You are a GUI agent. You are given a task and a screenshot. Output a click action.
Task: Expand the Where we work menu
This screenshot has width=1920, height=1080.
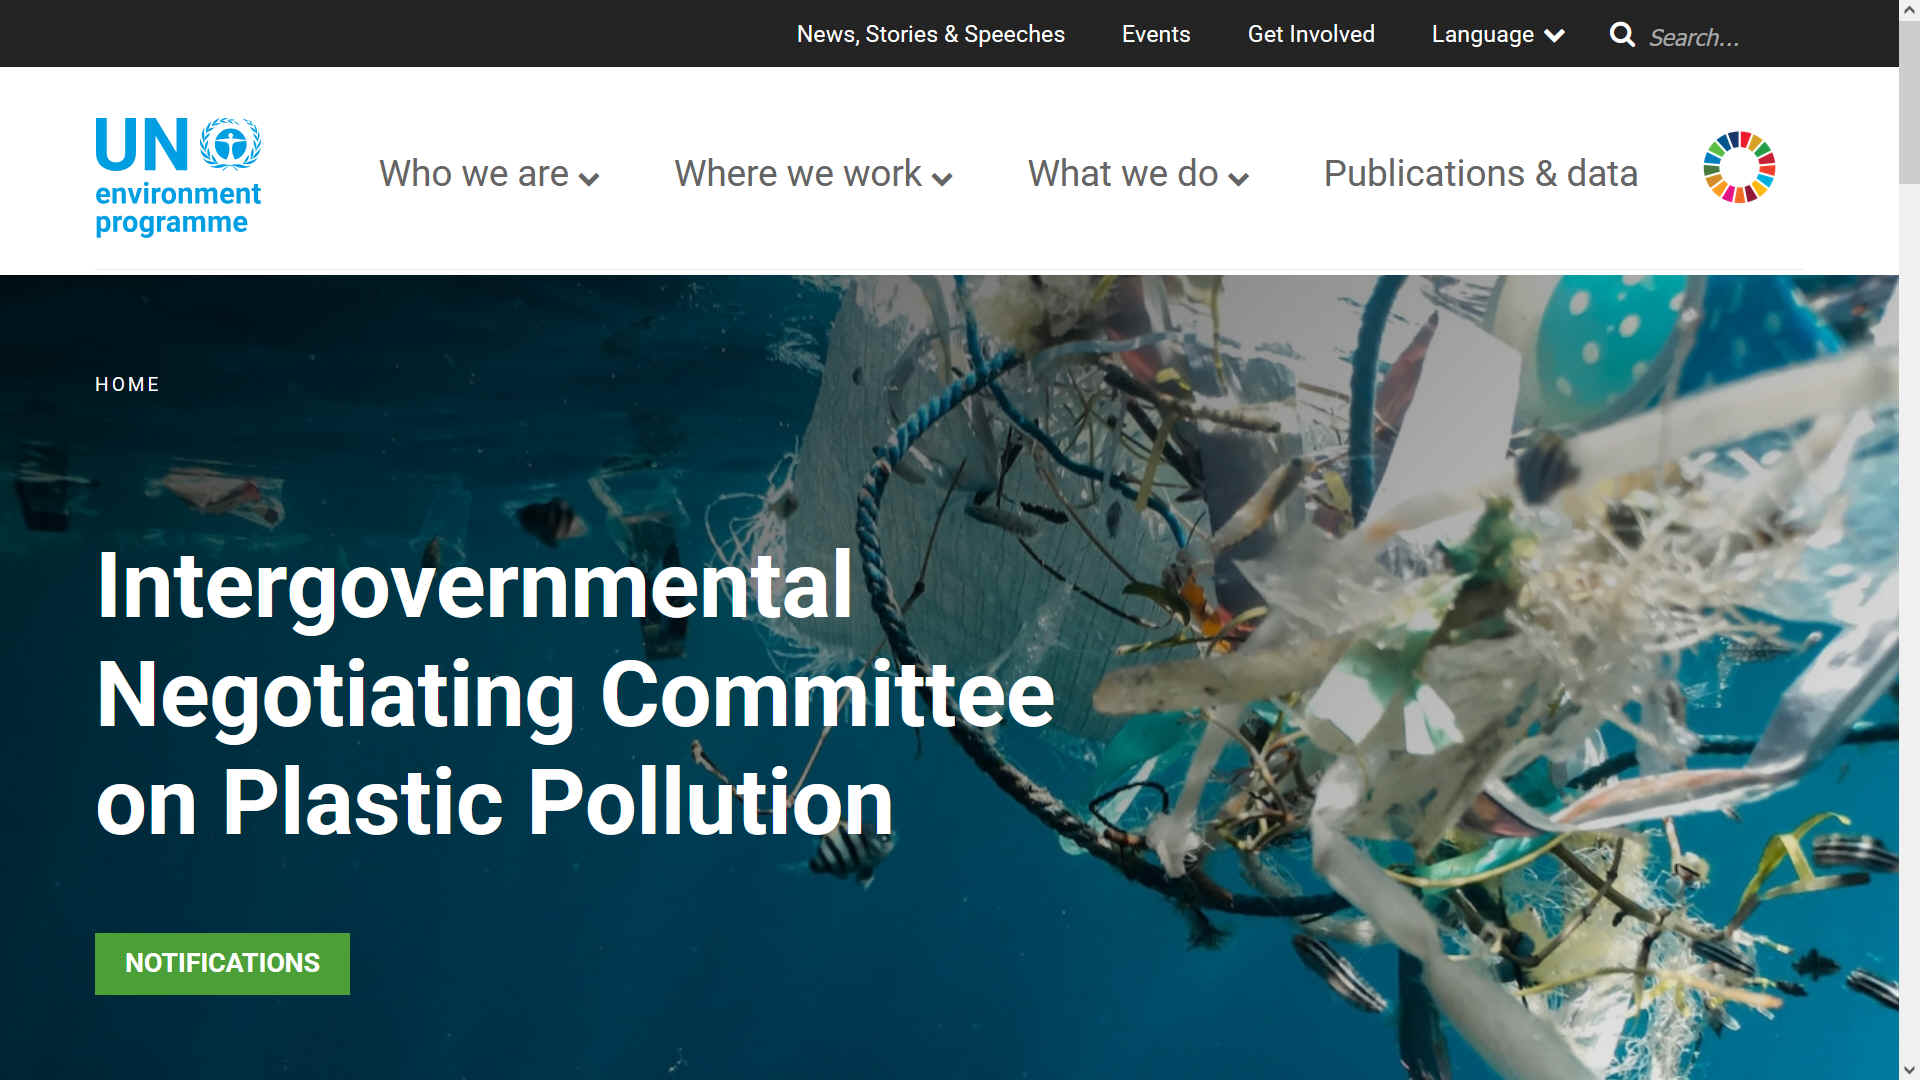pyautogui.click(x=813, y=174)
